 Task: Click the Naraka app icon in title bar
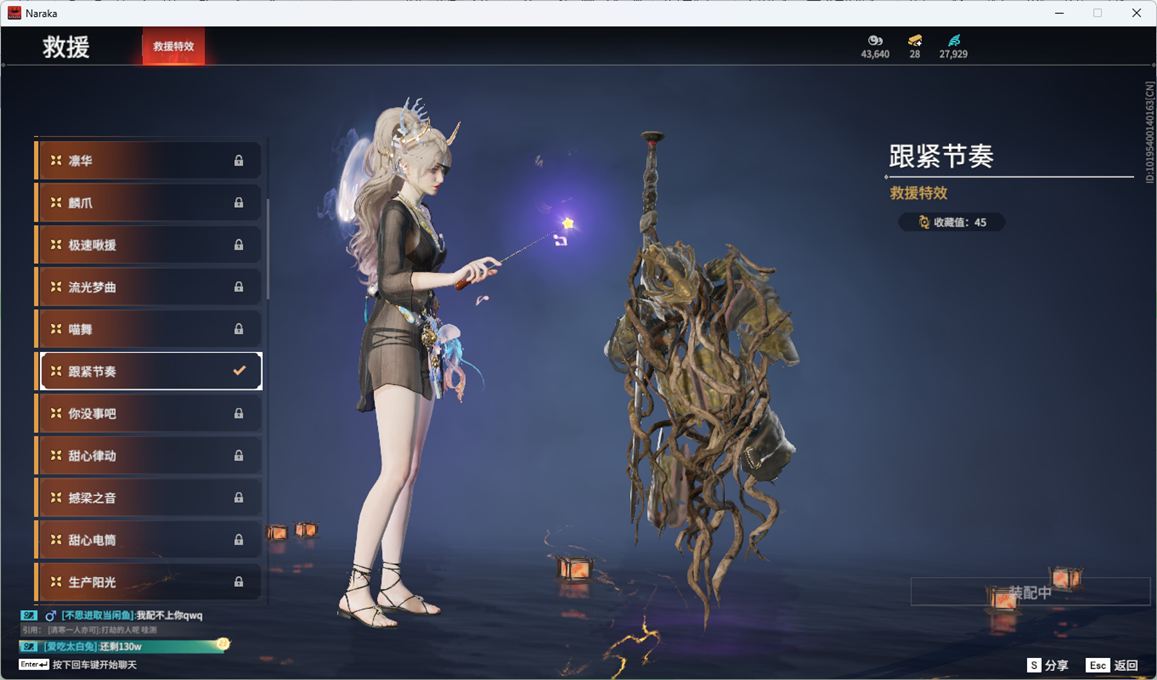[x=14, y=13]
